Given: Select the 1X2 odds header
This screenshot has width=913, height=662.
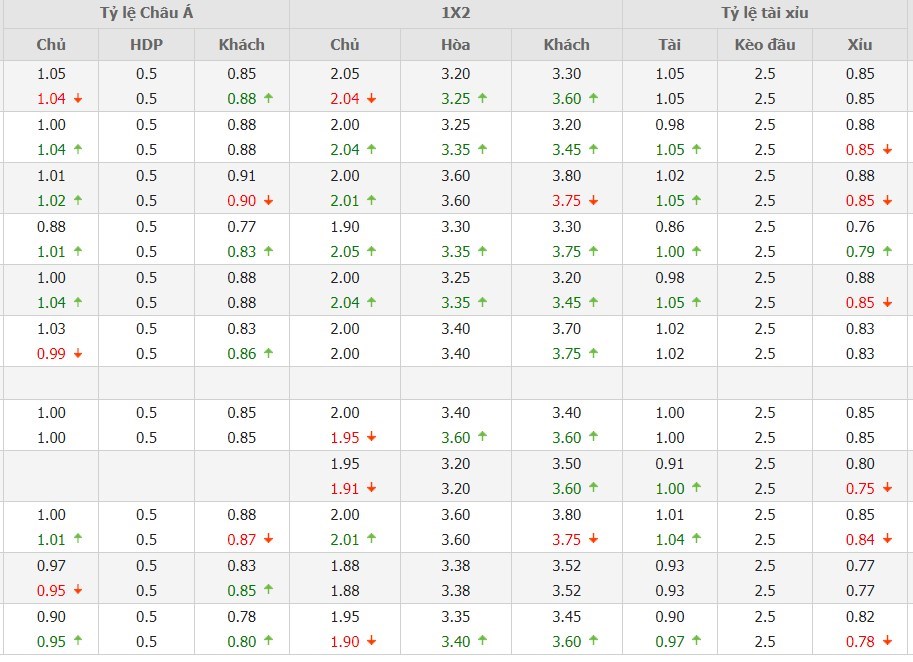Looking at the screenshot, I should (x=455, y=14).
